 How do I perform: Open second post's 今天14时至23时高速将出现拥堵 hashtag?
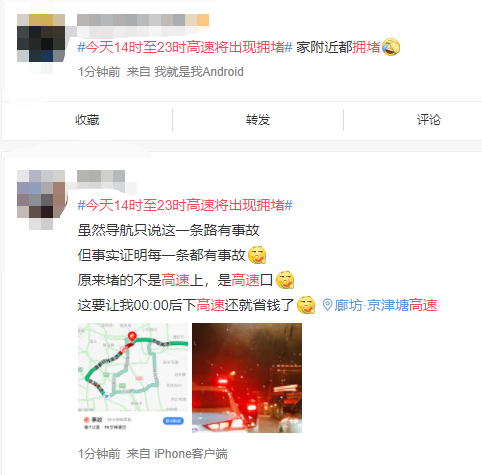[185, 205]
